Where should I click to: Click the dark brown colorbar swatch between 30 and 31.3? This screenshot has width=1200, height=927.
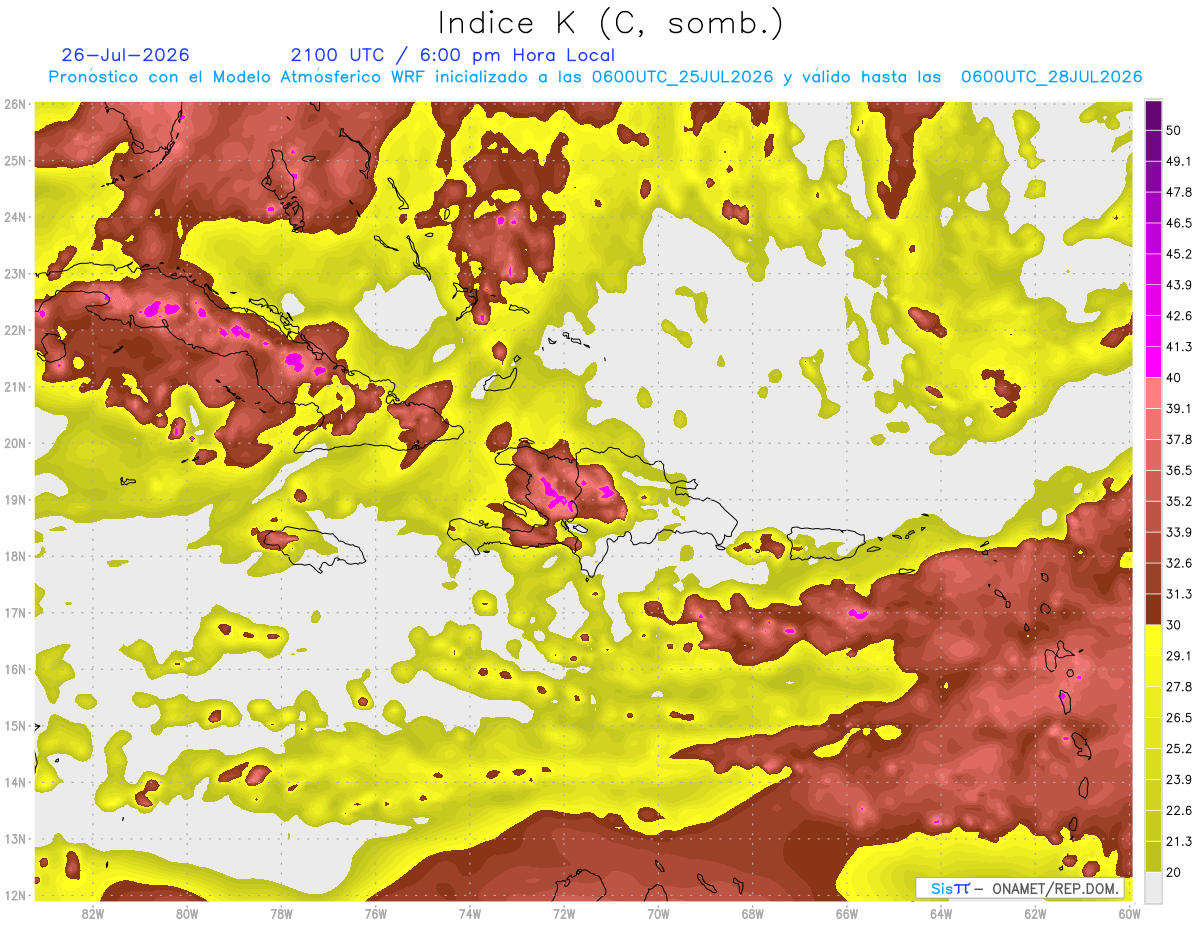(x=1153, y=609)
